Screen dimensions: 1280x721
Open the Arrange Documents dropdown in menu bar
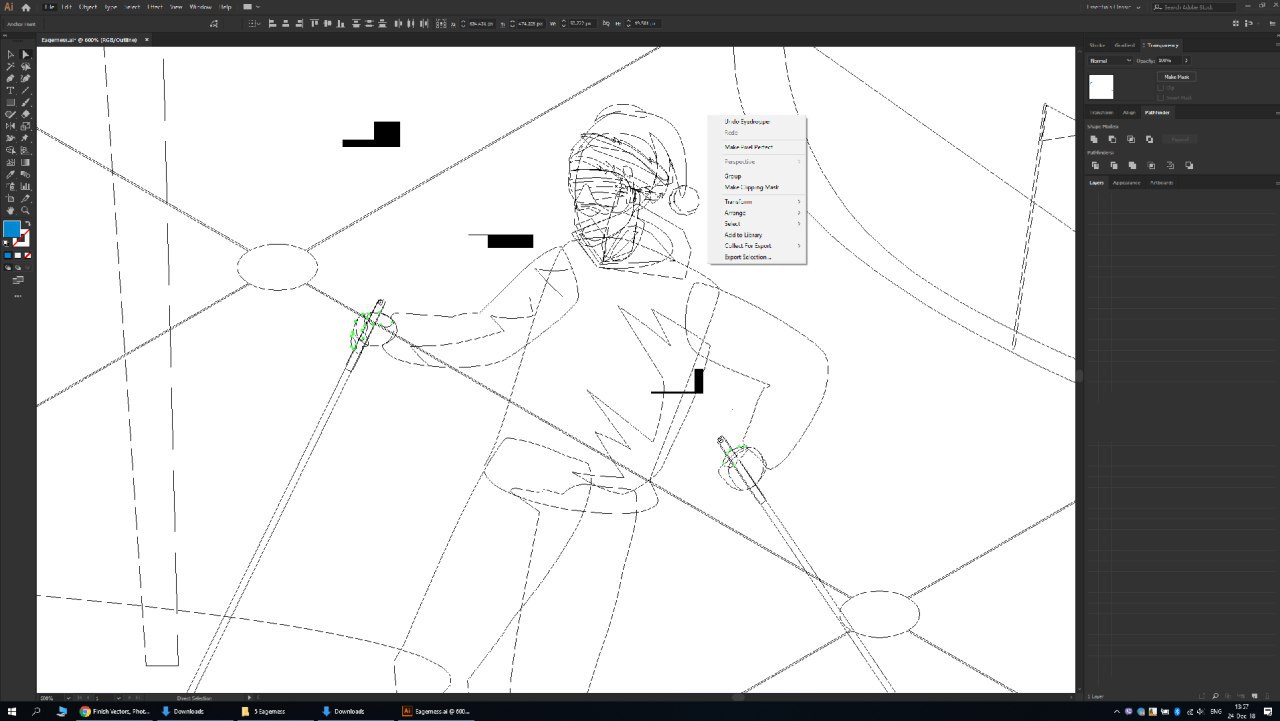coord(251,7)
